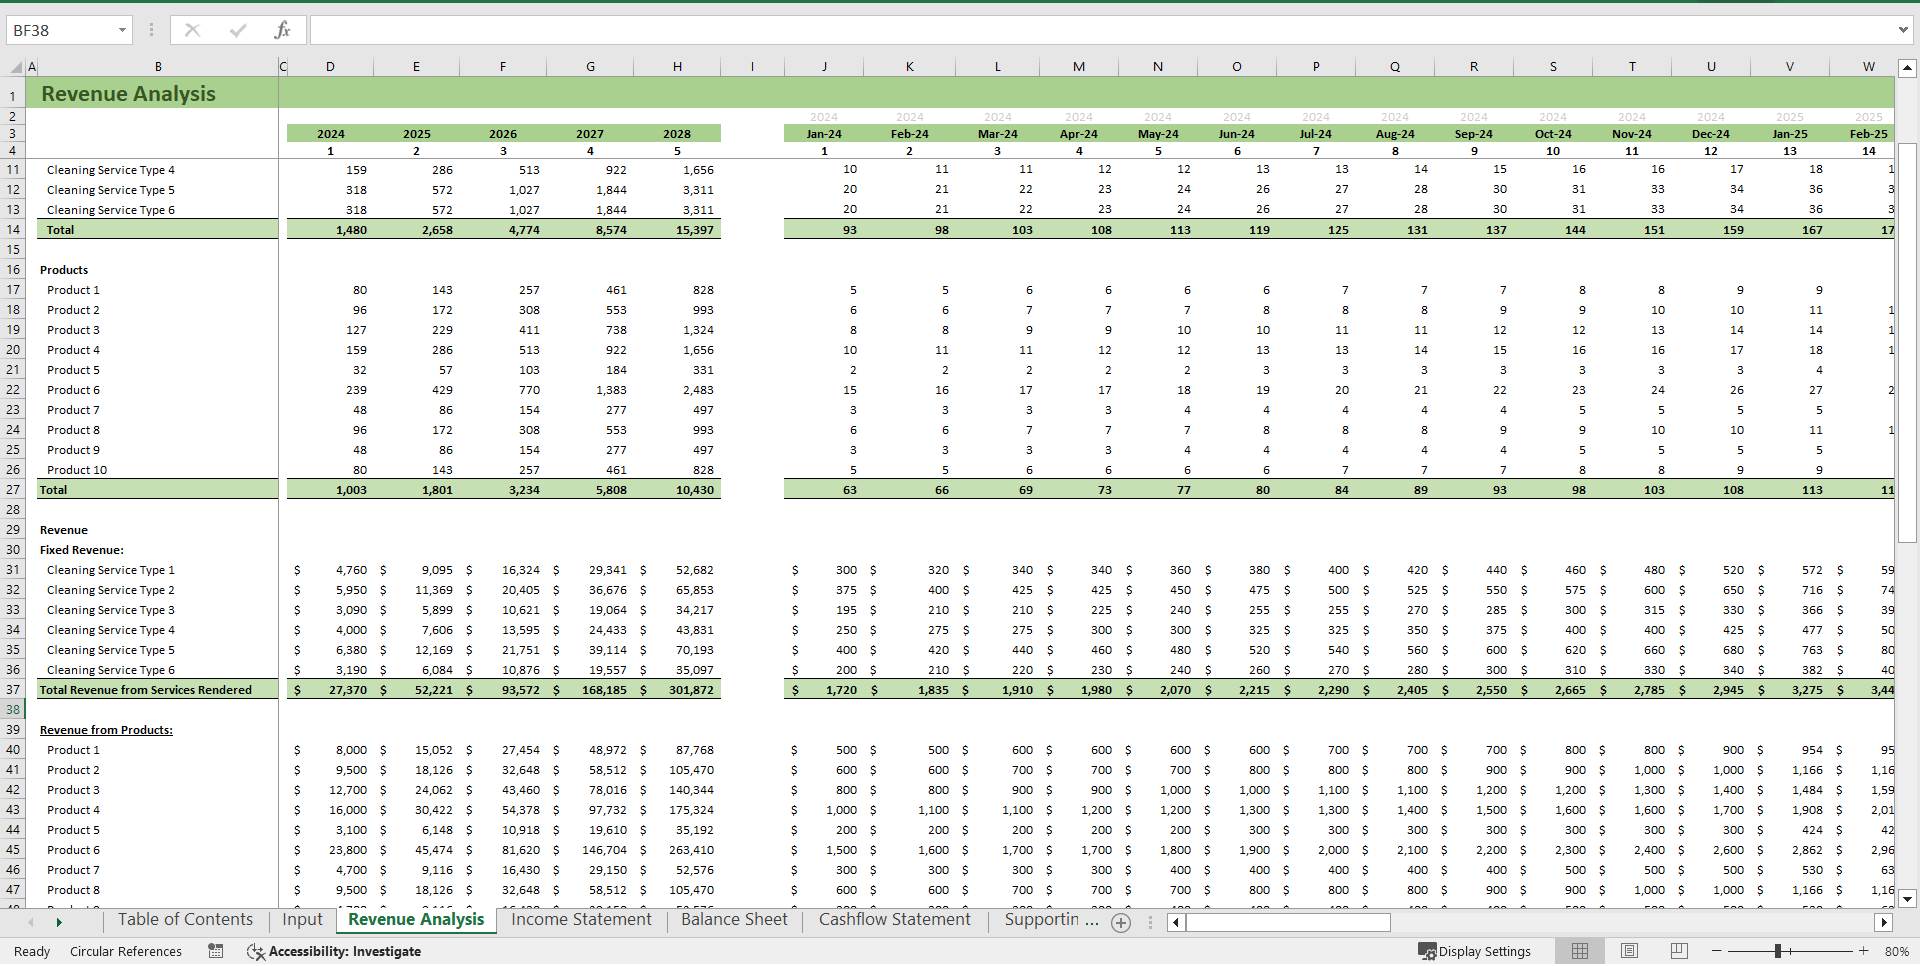Click the Ready status indicator
Screen dimensions: 1920x966
[x=32, y=951]
